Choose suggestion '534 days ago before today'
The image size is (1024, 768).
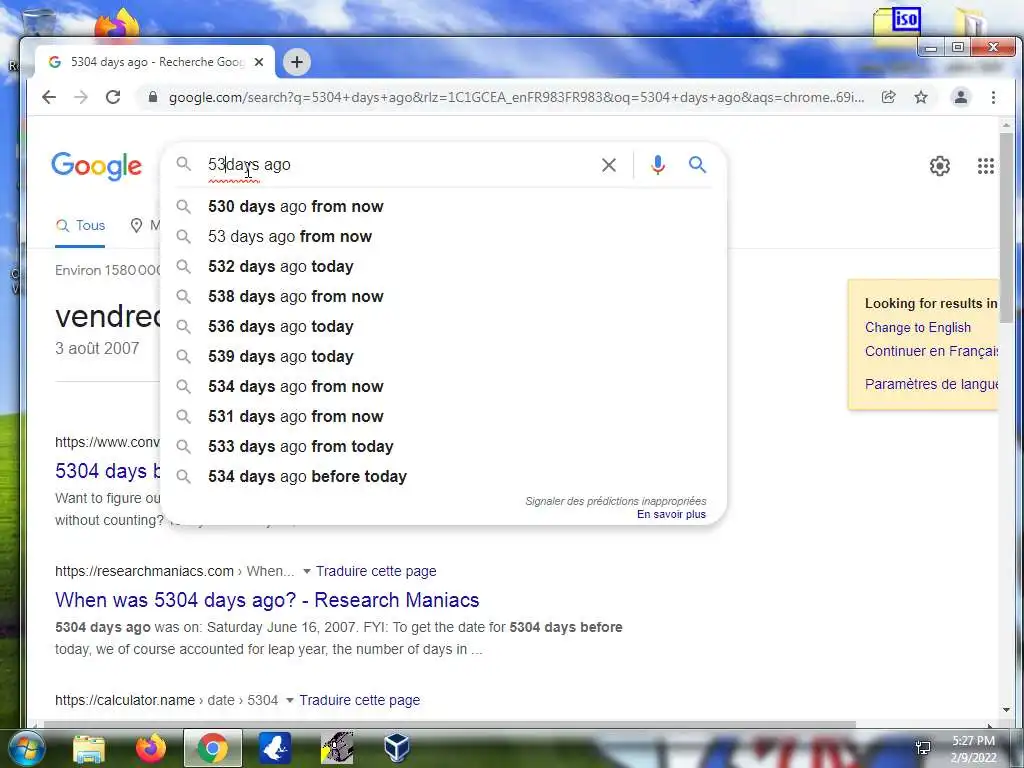[443, 477]
